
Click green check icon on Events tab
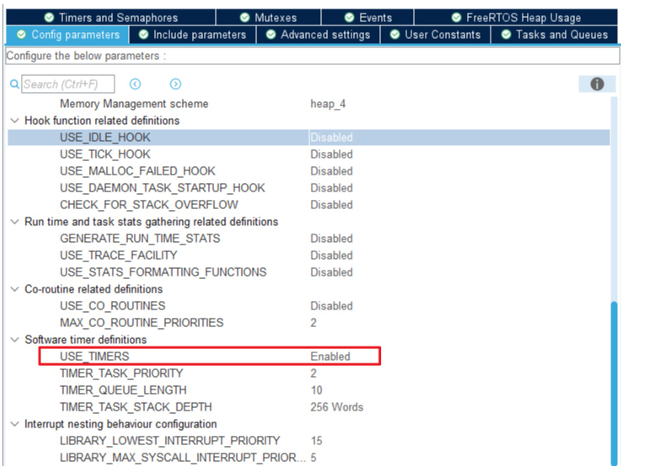[x=349, y=17]
